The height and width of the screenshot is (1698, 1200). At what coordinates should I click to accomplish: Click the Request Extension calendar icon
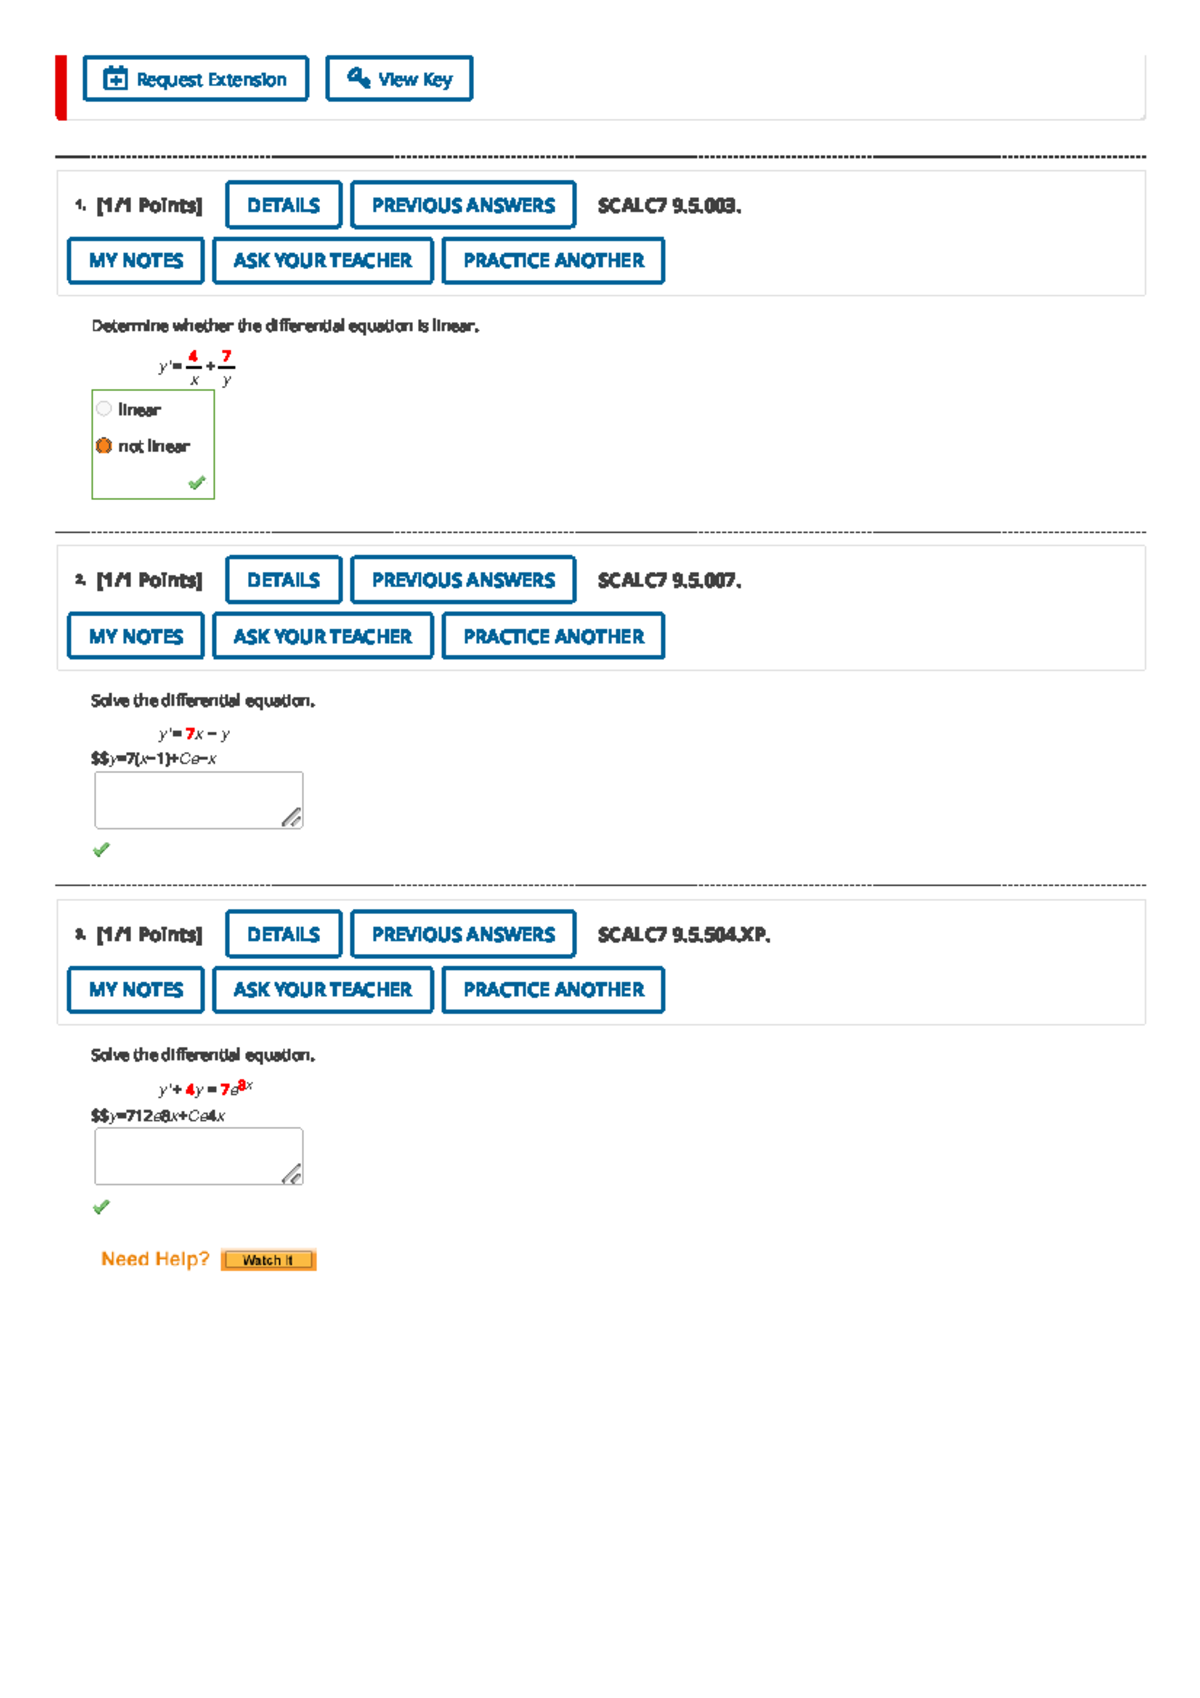[x=116, y=79]
